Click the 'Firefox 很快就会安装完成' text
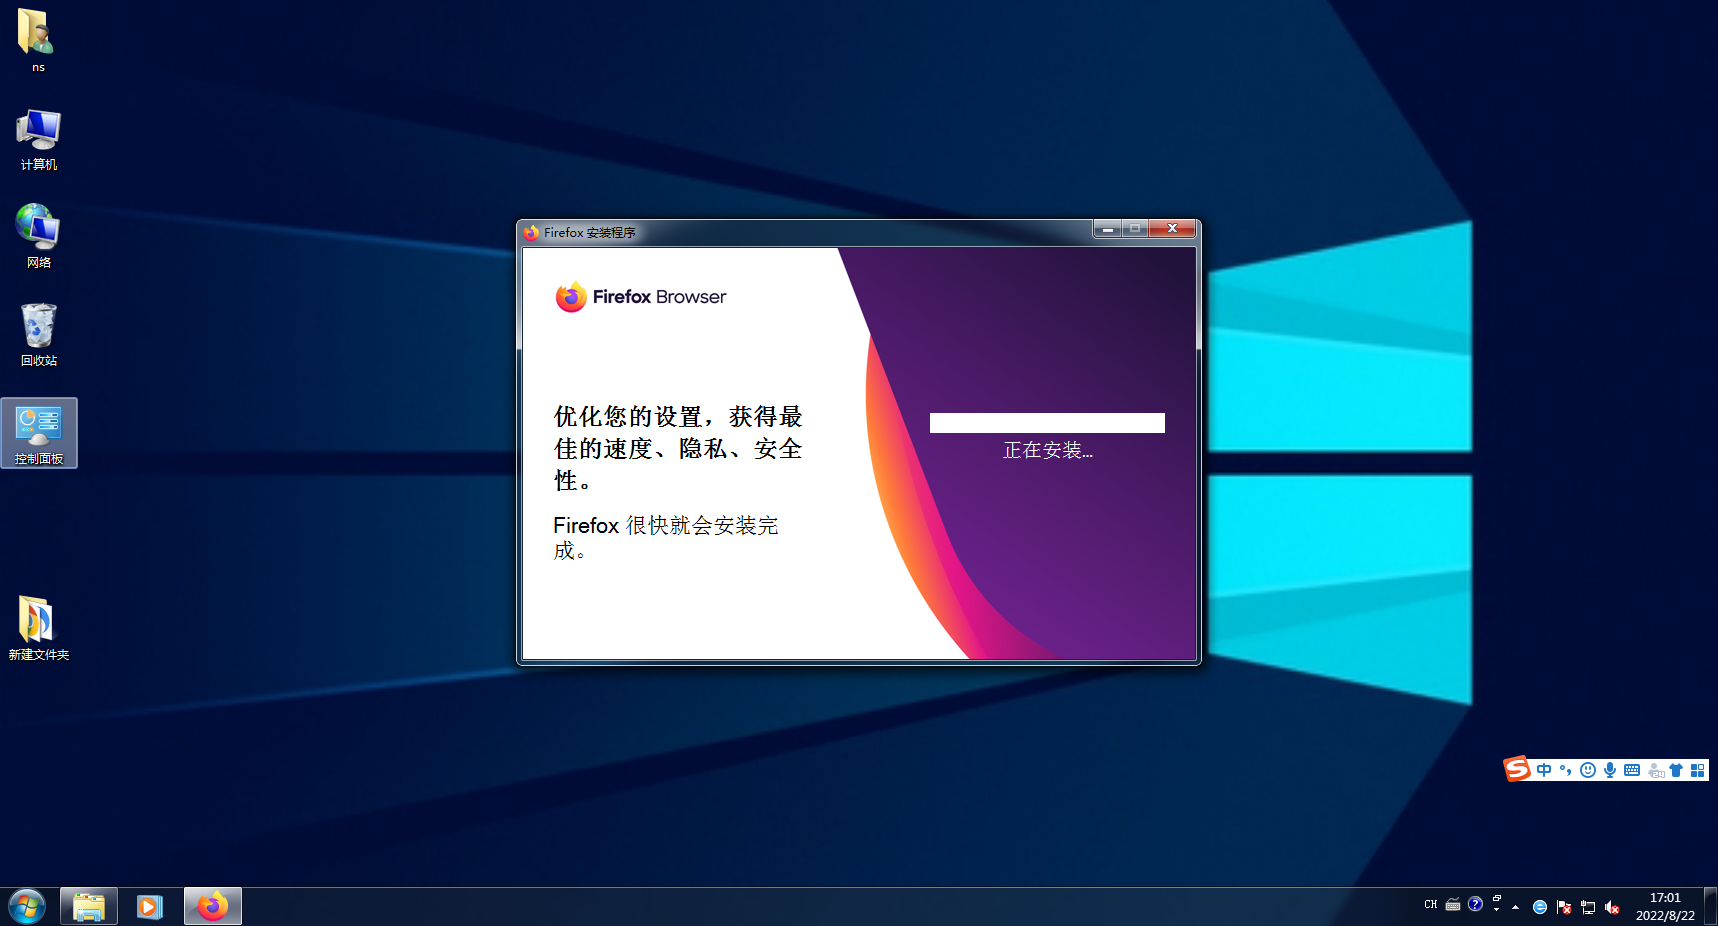The image size is (1718, 926). click(x=666, y=538)
